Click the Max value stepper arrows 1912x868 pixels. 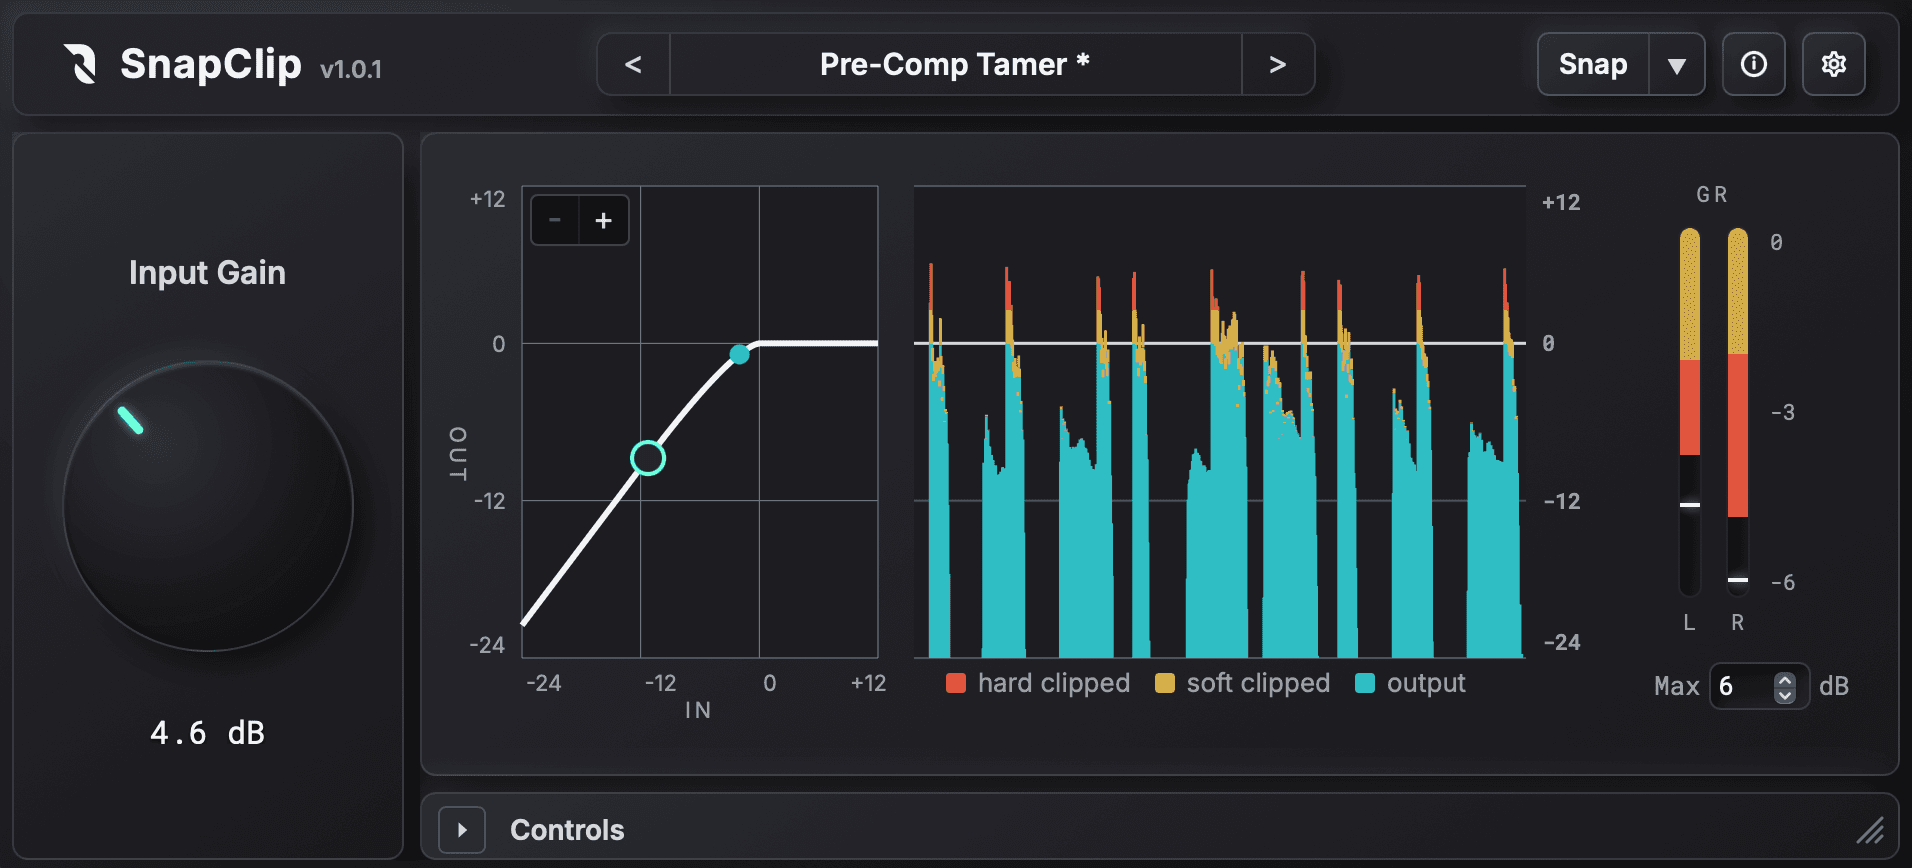[1785, 687]
